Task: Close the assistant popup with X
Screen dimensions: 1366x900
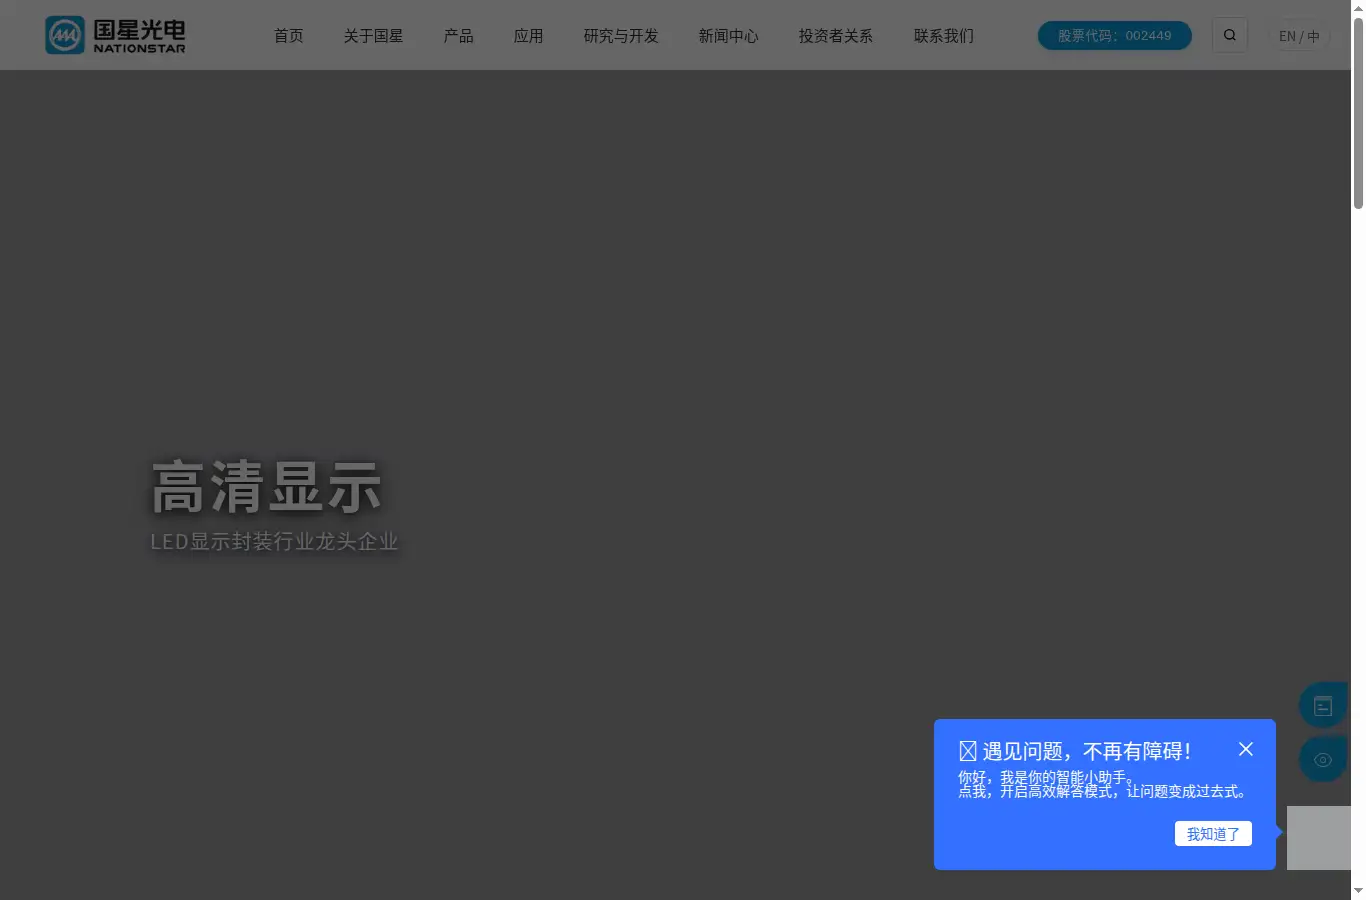Action: coord(1245,749)
